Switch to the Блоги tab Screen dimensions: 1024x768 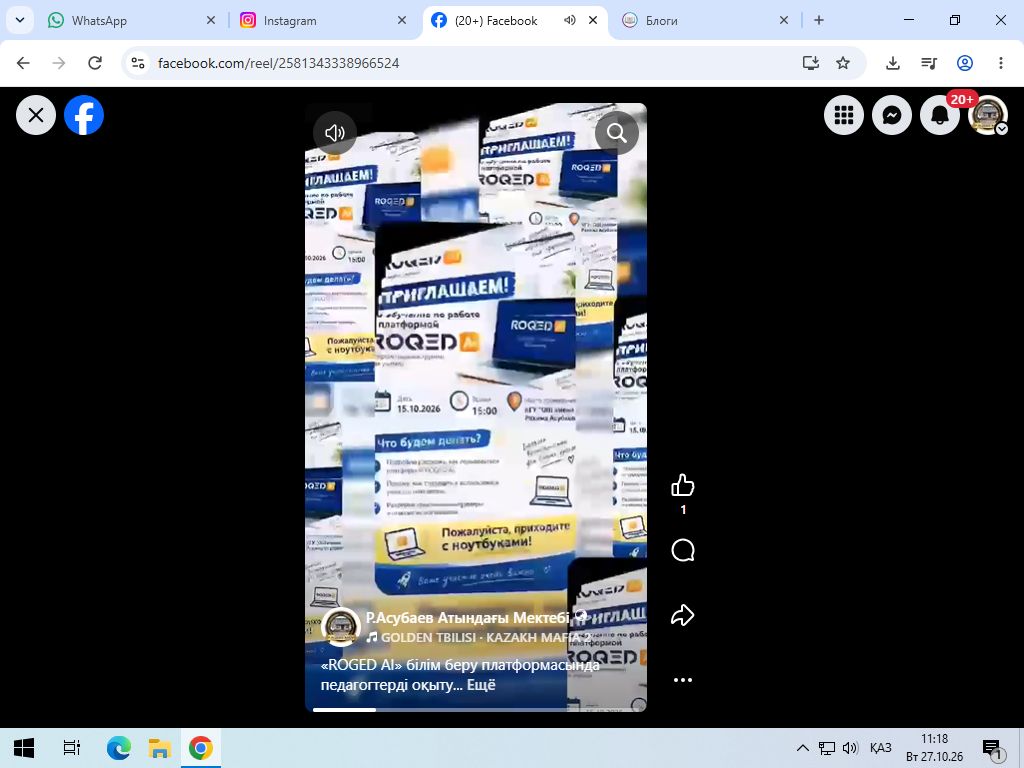point(705,21)
